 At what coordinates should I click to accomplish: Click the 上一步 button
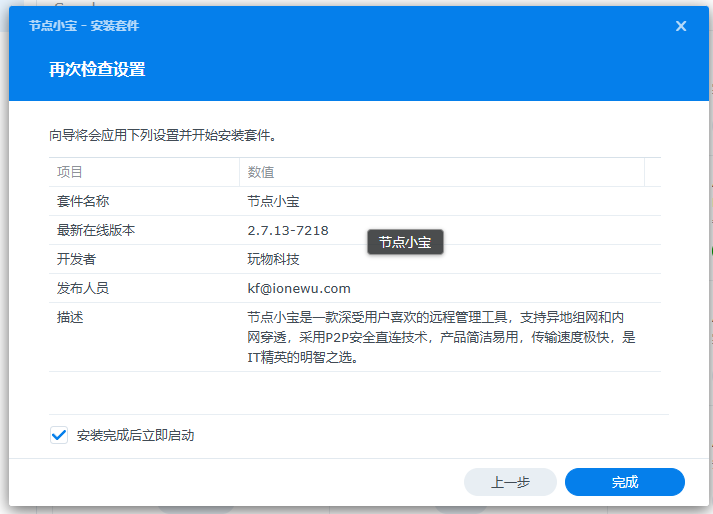510,482
